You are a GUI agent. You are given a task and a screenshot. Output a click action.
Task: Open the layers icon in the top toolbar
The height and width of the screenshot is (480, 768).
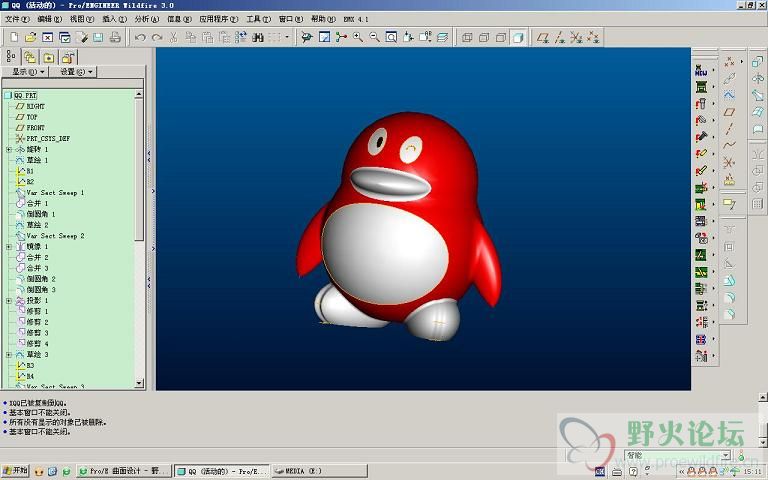pyautogui.click(x=442, y=37)
